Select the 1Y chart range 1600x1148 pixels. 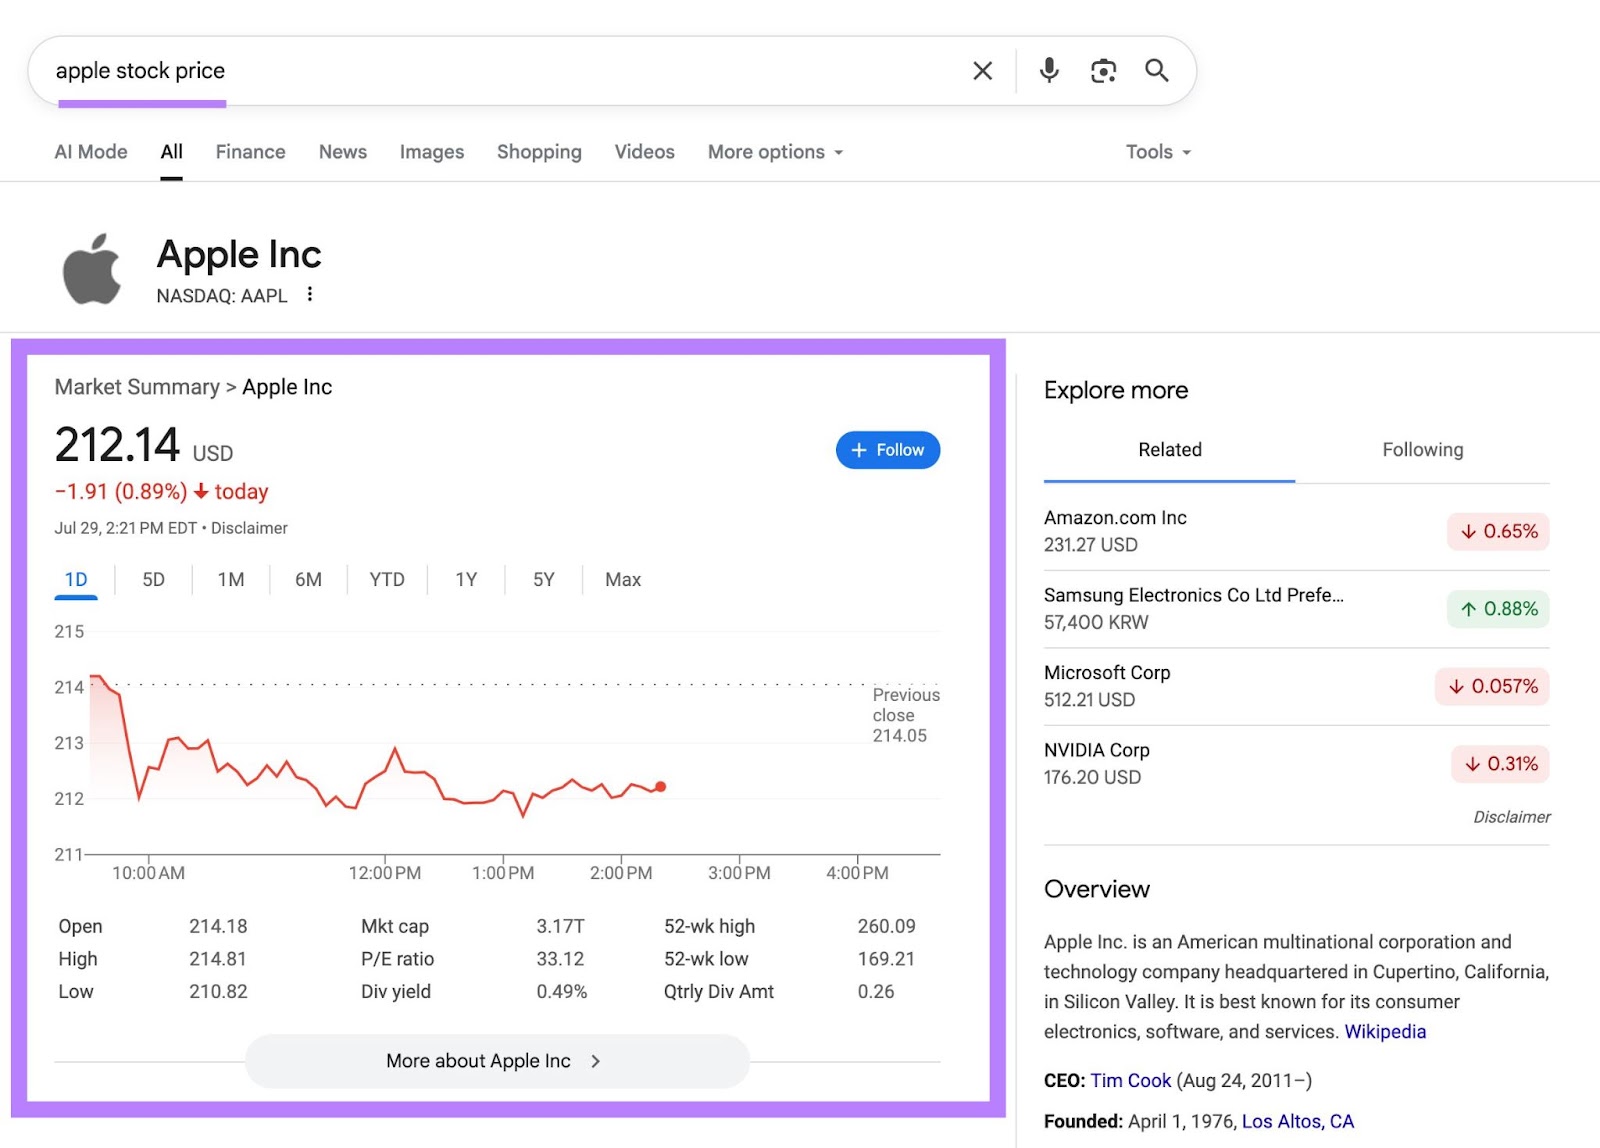(x=466, y=580)
